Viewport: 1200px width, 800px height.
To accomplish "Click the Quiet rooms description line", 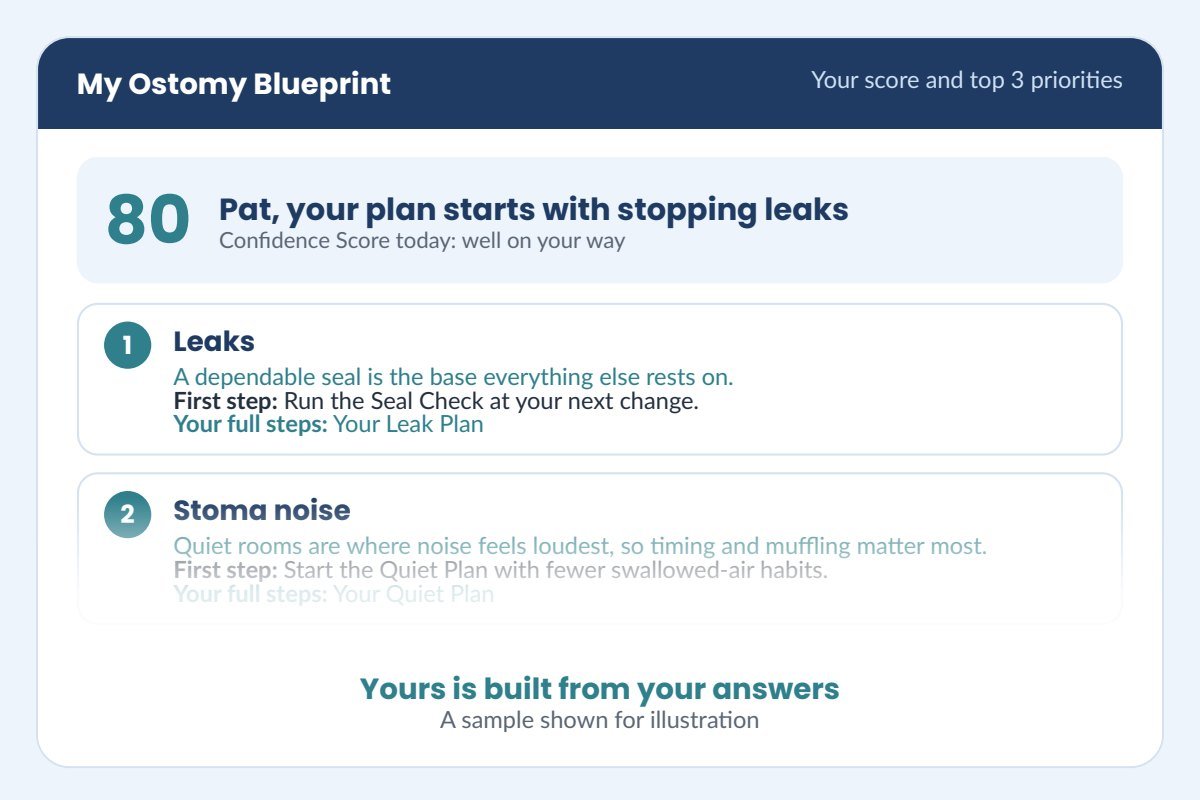I will coord(581,547).
